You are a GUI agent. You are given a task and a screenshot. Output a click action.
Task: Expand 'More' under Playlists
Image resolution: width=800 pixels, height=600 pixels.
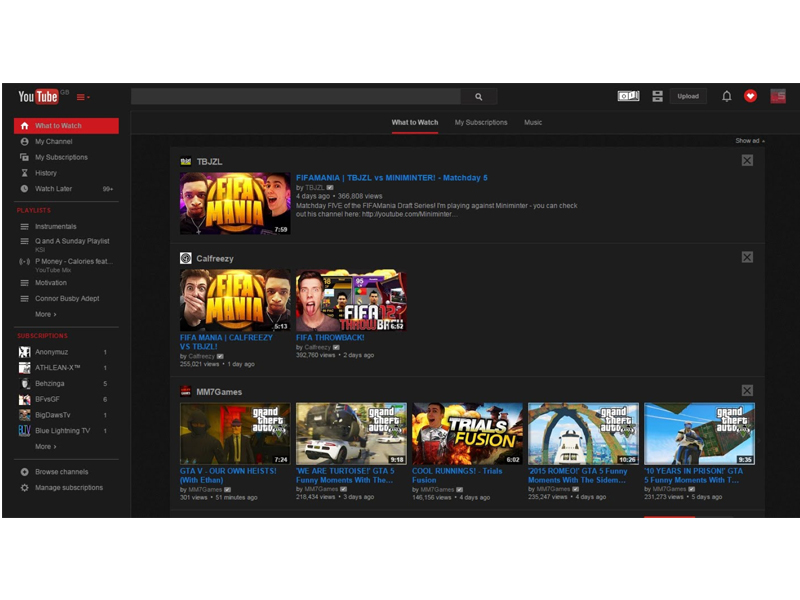point(45,314)
